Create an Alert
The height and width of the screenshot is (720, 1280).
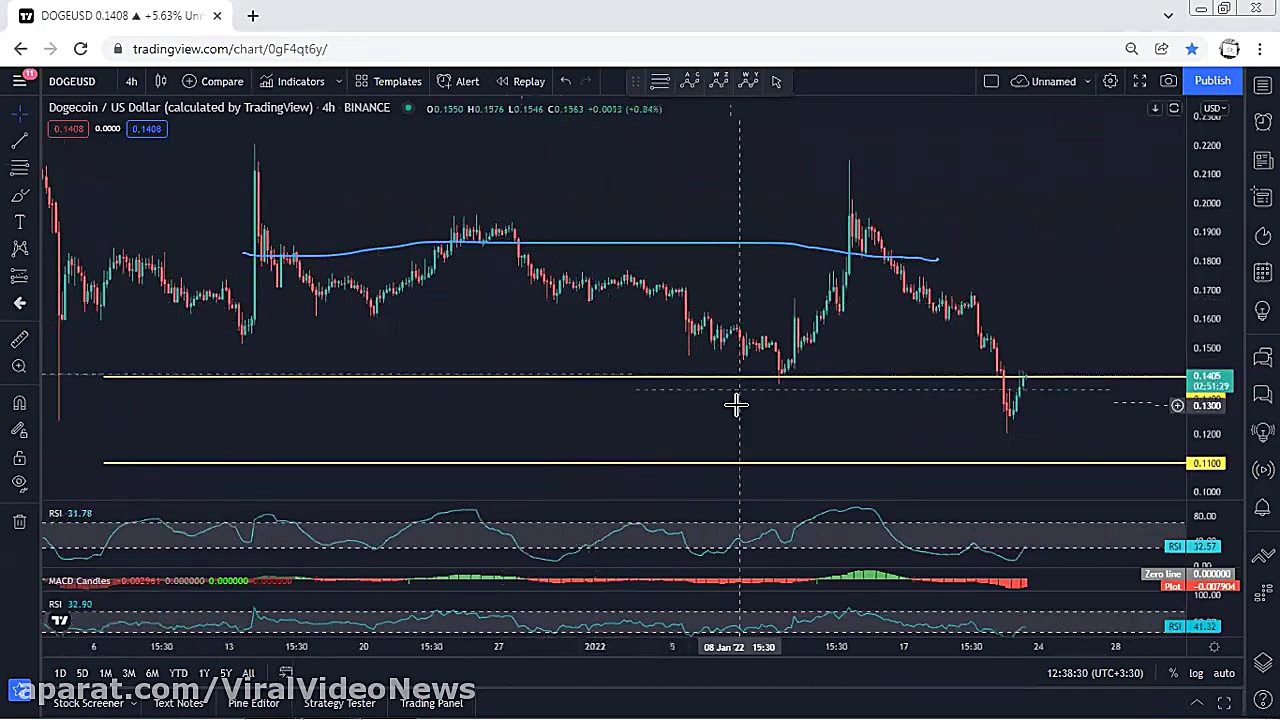pyautogui.click(x=459, y=81)
